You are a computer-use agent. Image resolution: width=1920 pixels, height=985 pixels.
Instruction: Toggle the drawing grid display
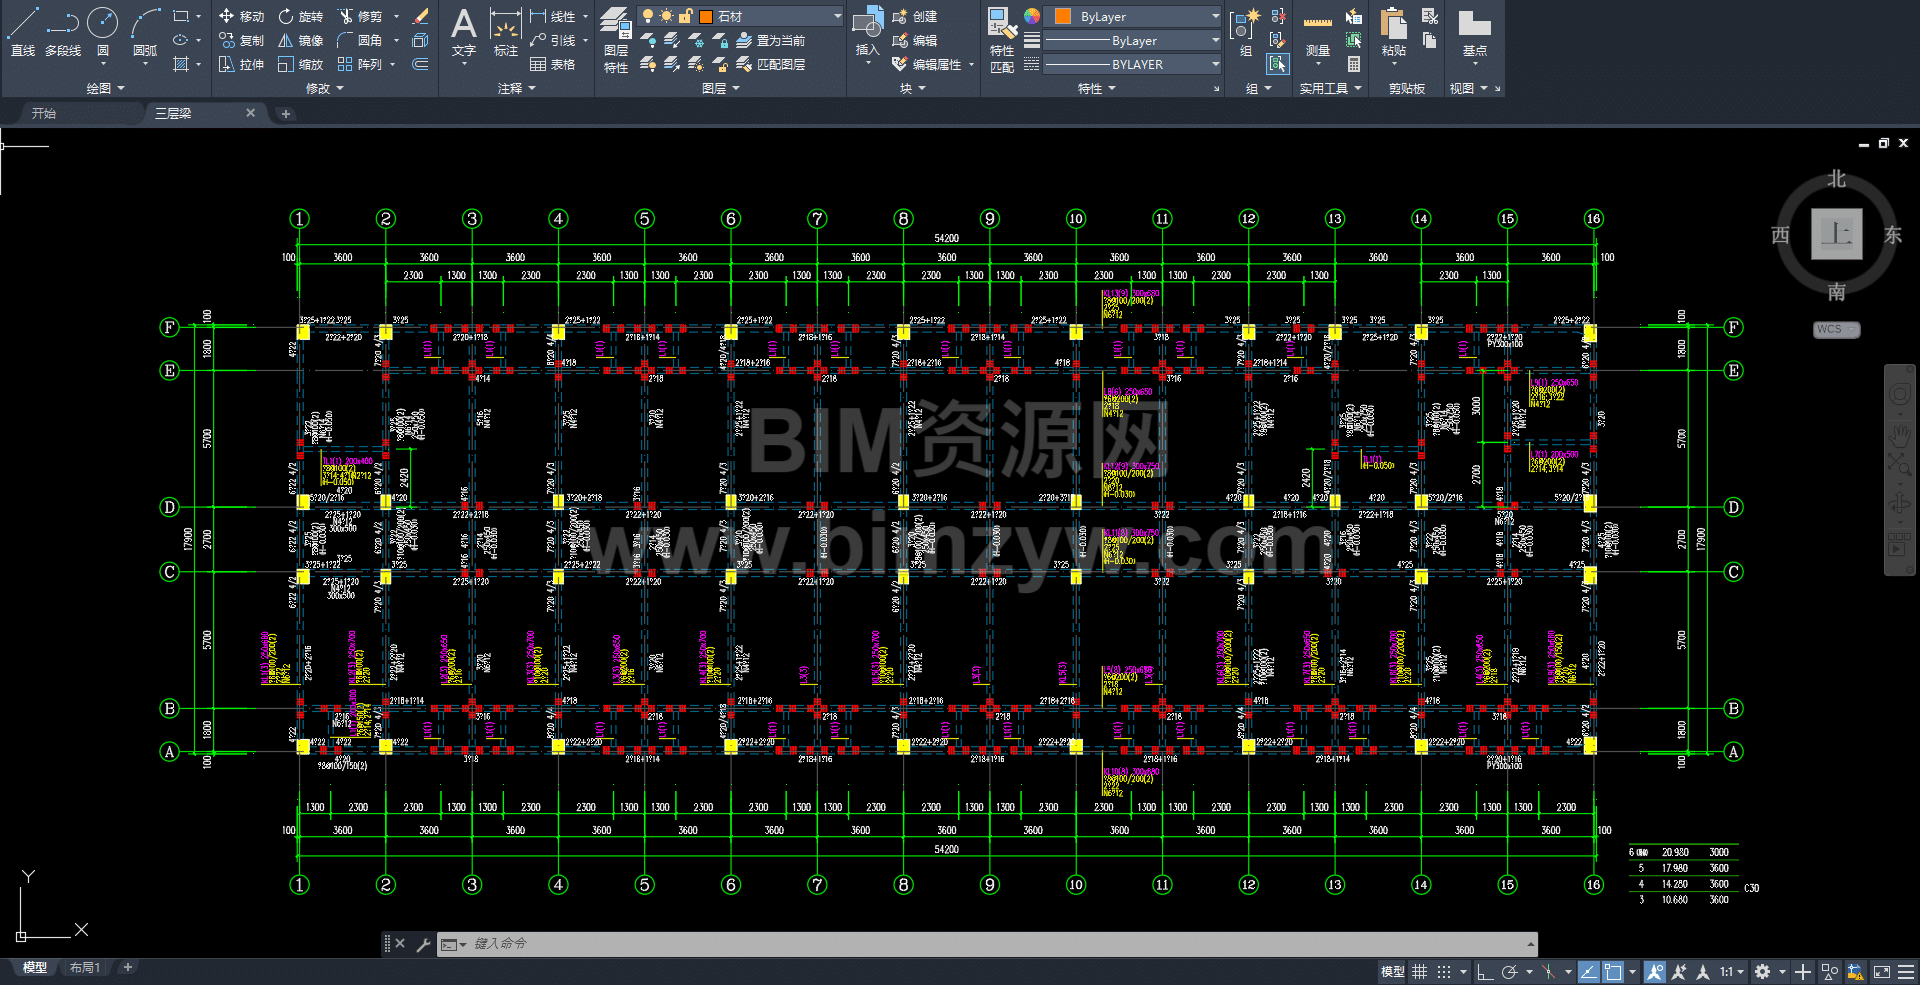[x=1419, y=971]
